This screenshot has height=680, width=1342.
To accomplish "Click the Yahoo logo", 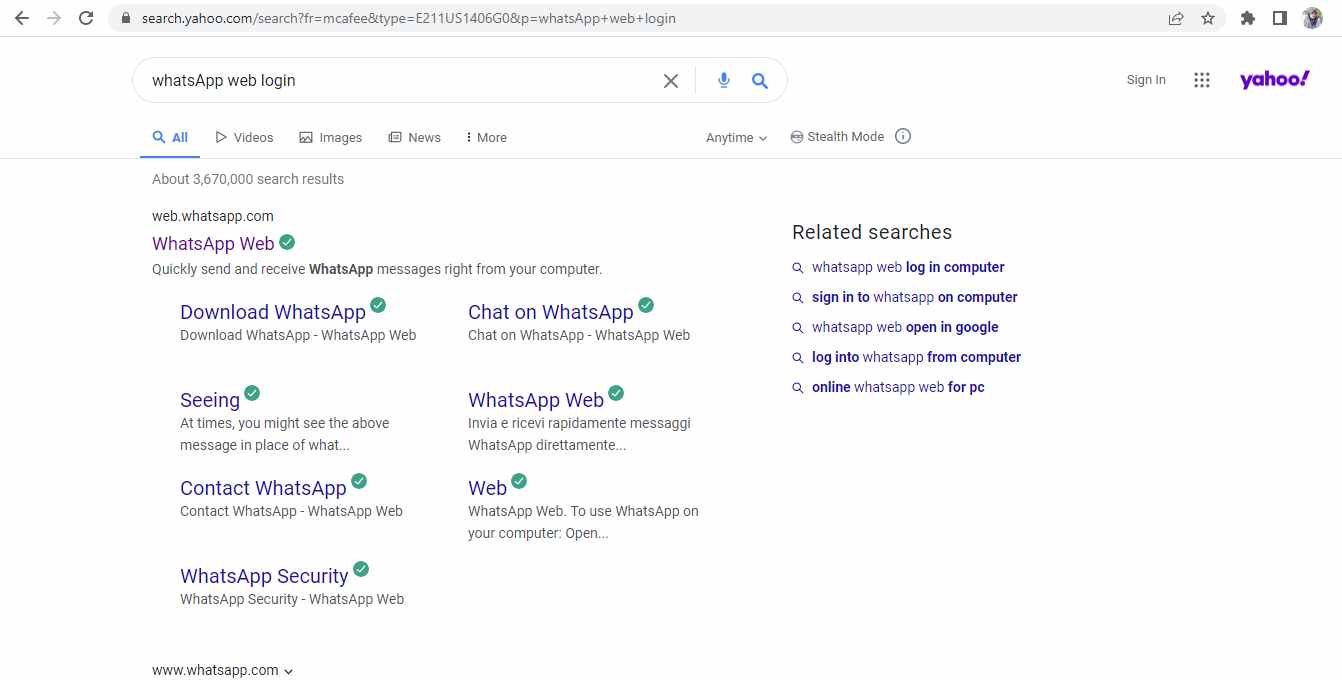I will coord(1274,80).
